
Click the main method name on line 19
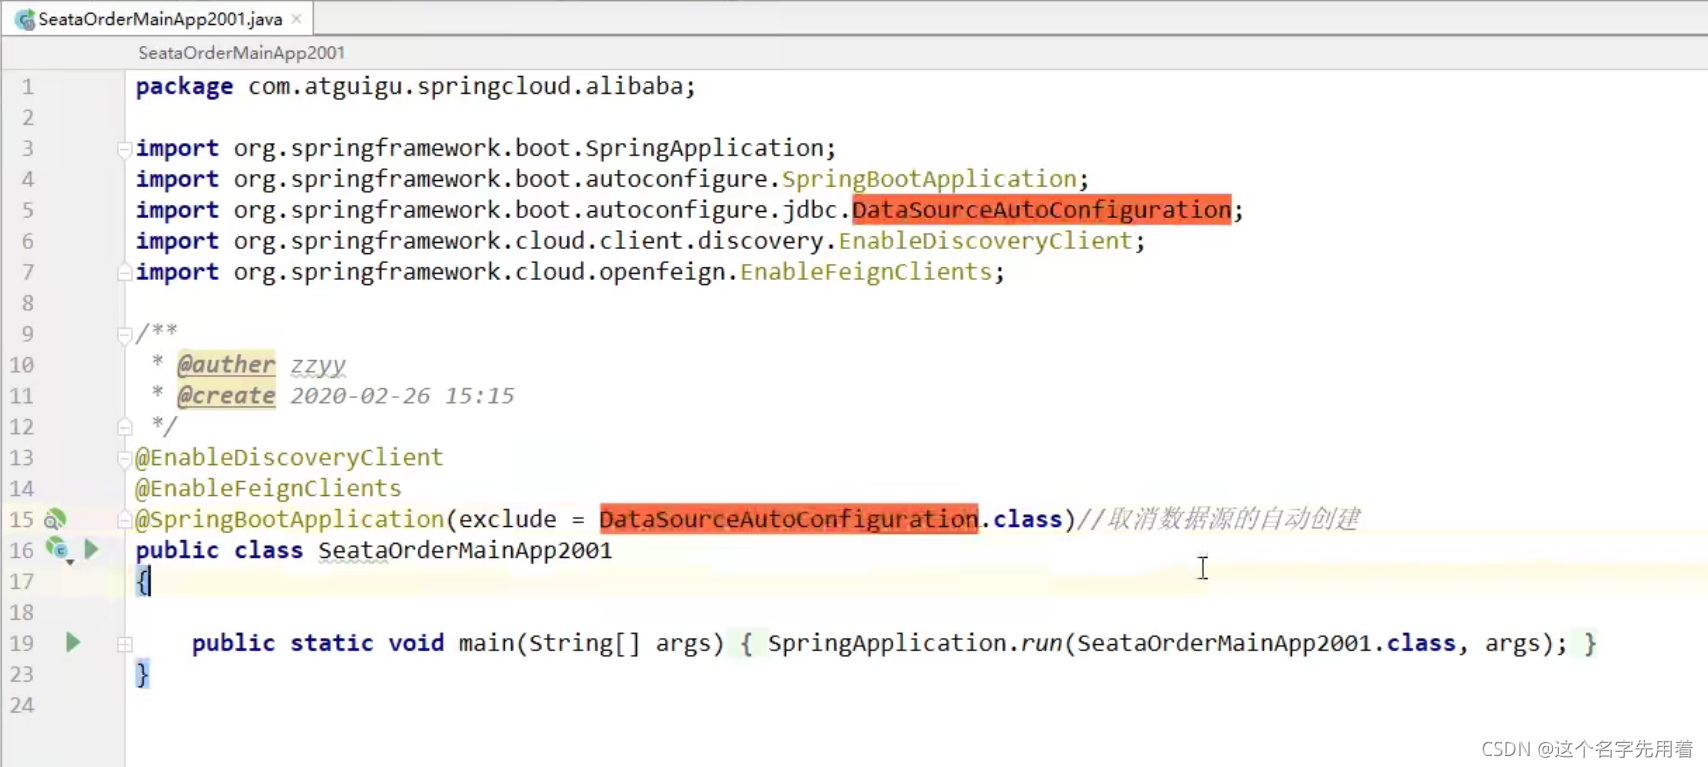(486, 643)
